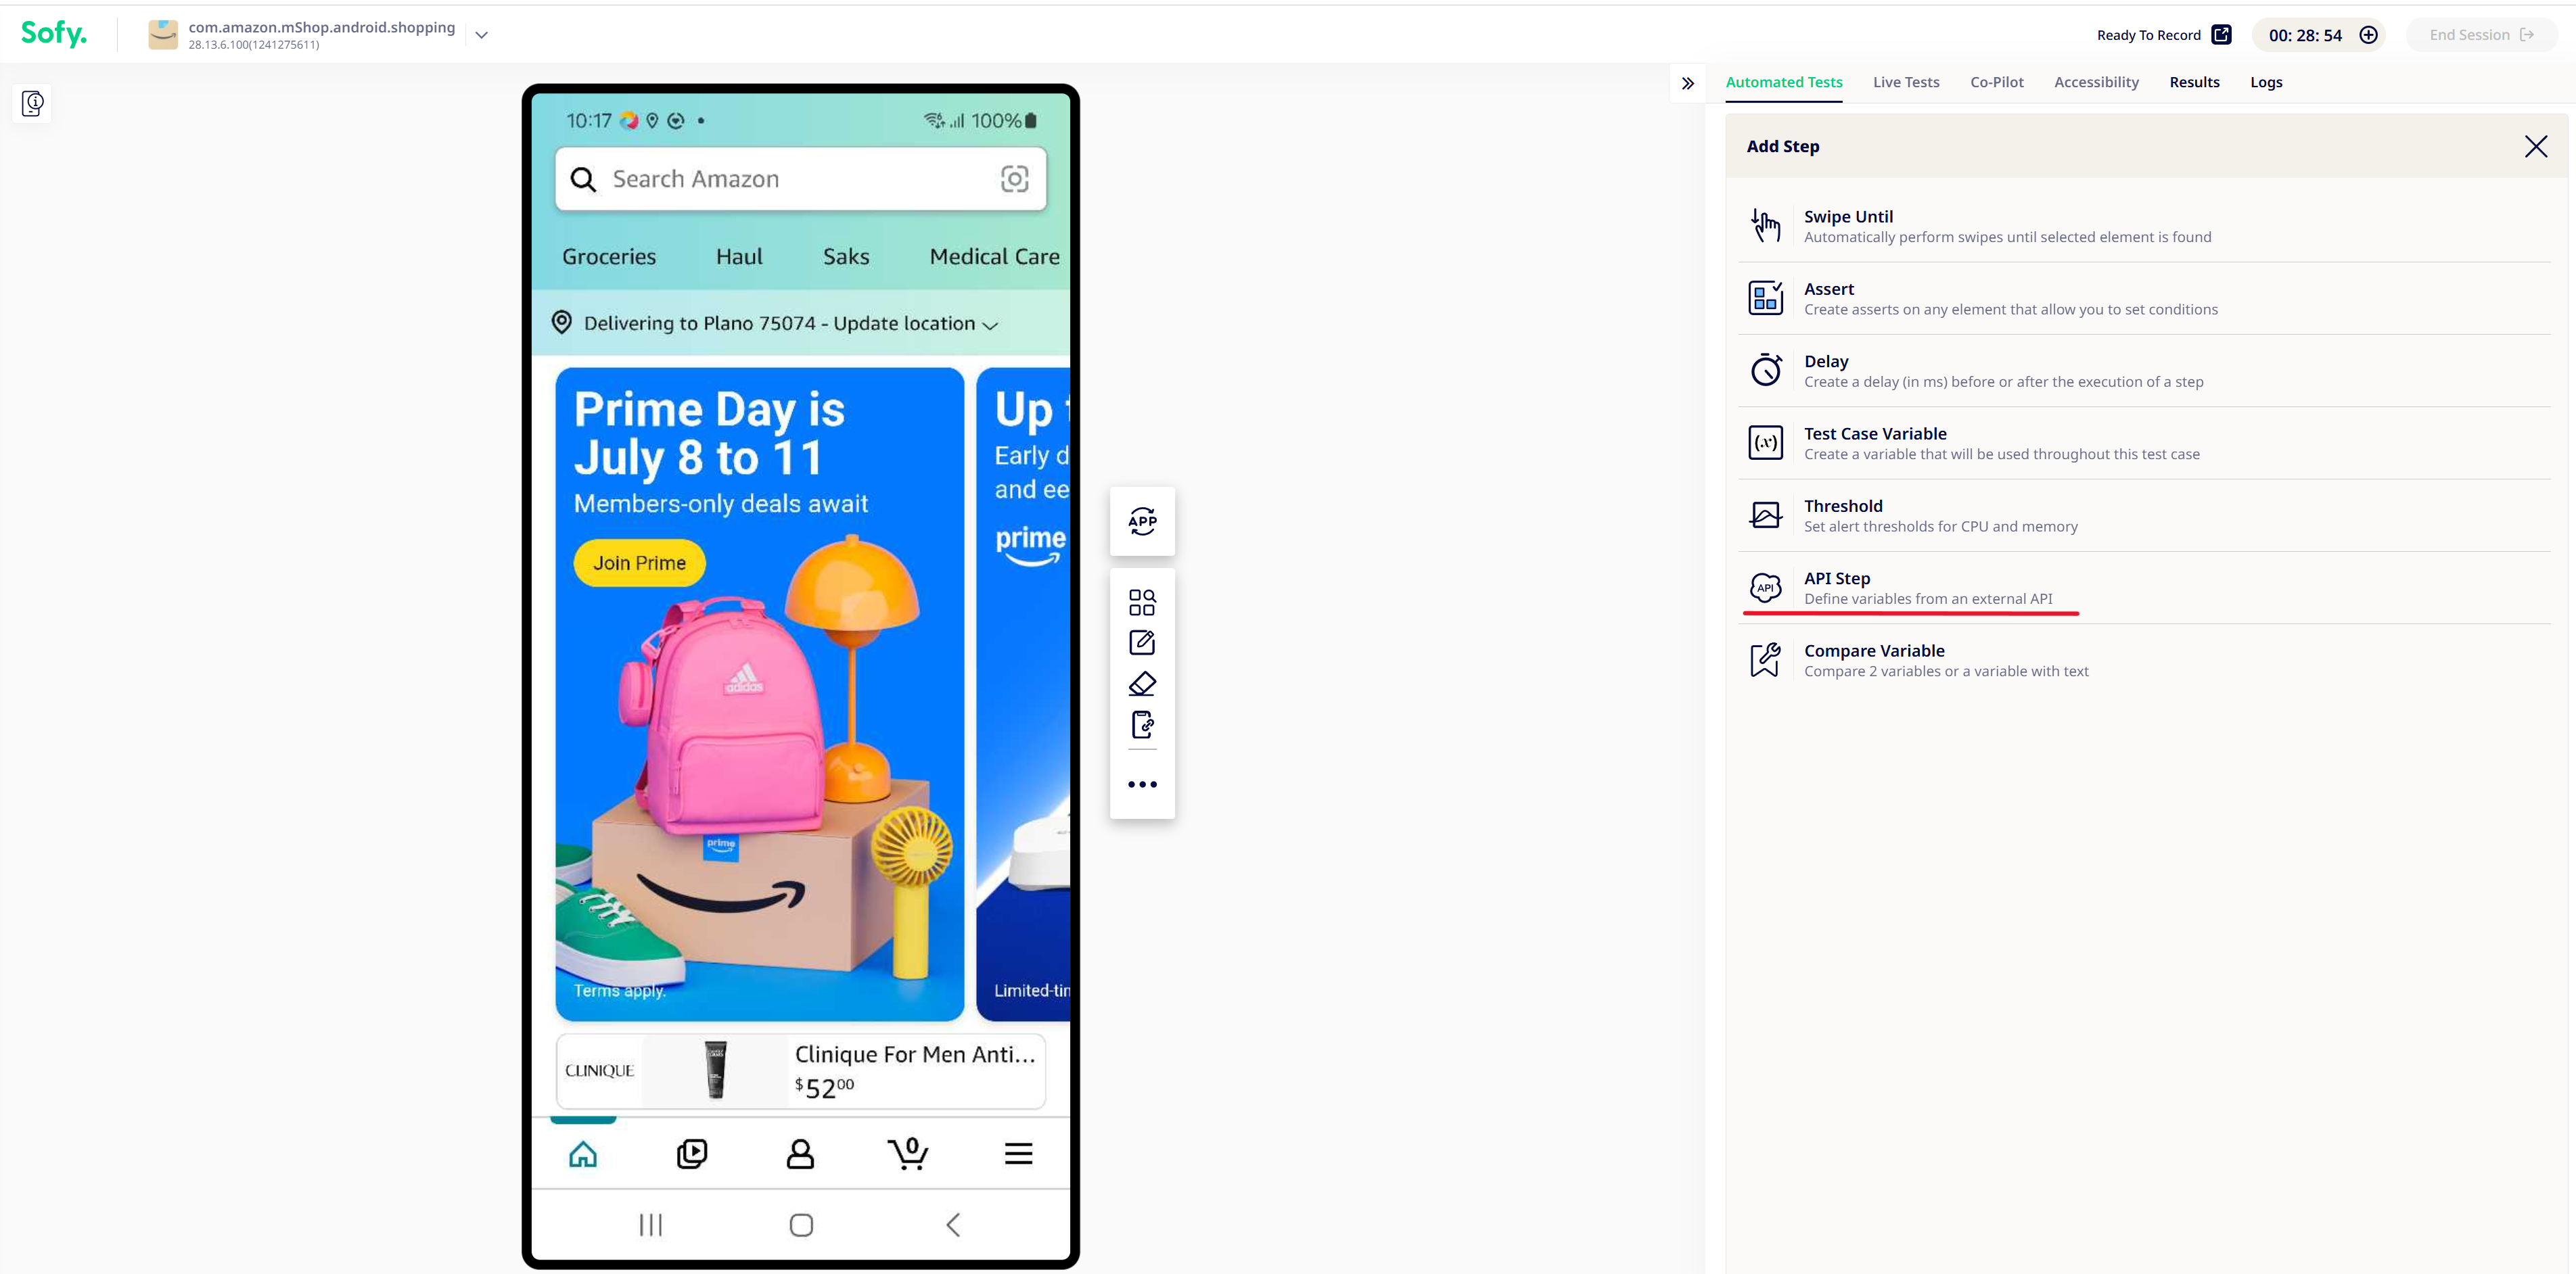Select the Test Case Variable step
Viewport: 2576px width, 1274px height.
[x=2144, y=443]
